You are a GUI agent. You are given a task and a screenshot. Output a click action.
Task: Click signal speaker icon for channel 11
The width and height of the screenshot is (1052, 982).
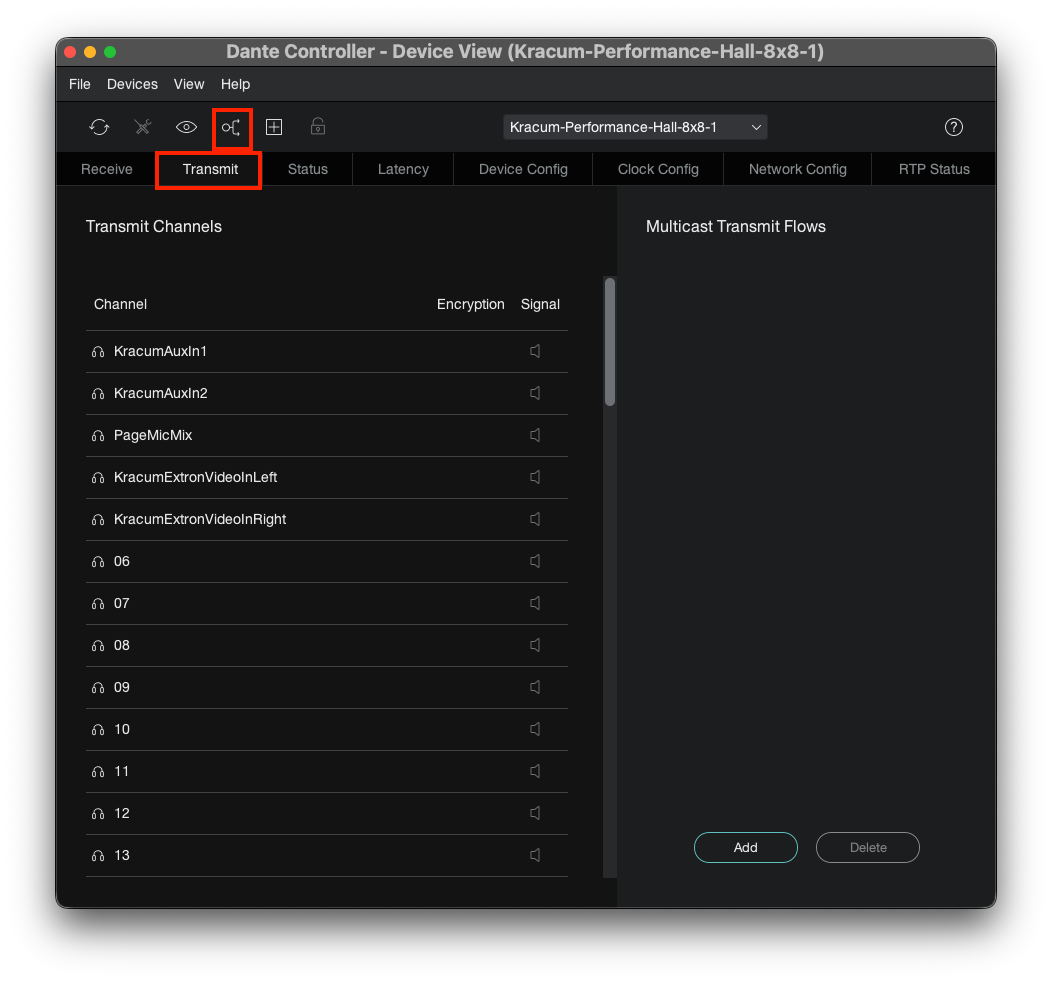pyautogui.click(x=535, y=771)
